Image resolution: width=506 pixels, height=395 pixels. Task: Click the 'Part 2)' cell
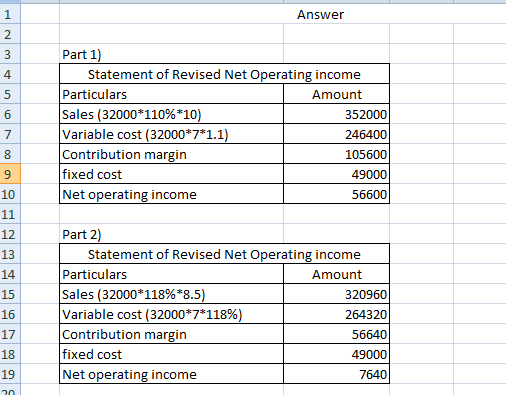(171, 234)
